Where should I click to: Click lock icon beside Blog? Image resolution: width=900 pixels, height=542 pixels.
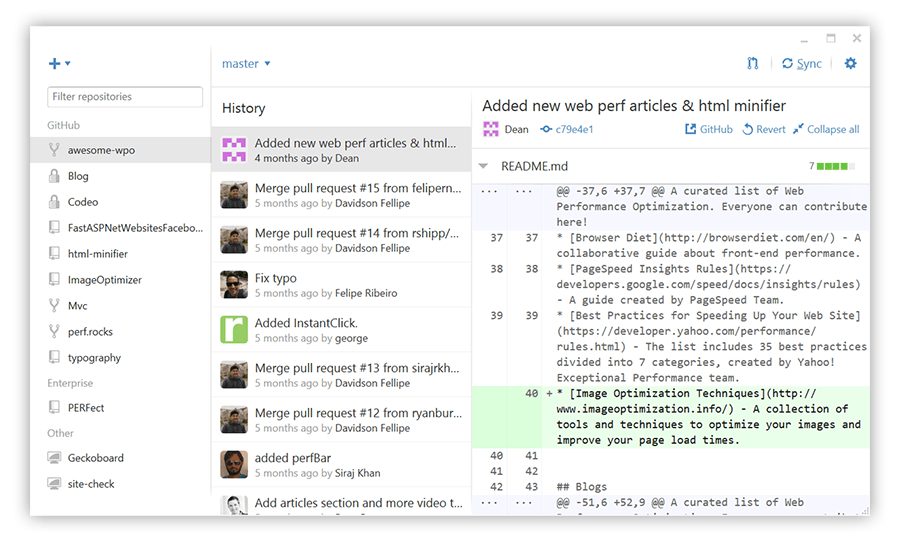[54, 176]
